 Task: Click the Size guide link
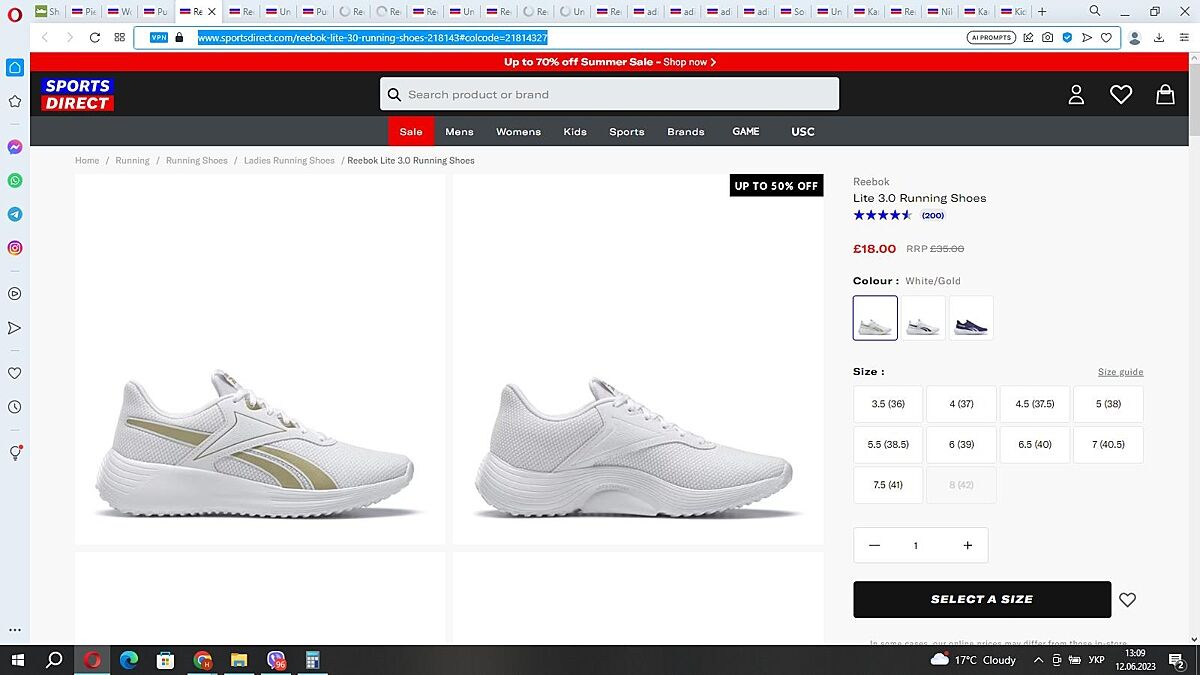coord(1120,372)
